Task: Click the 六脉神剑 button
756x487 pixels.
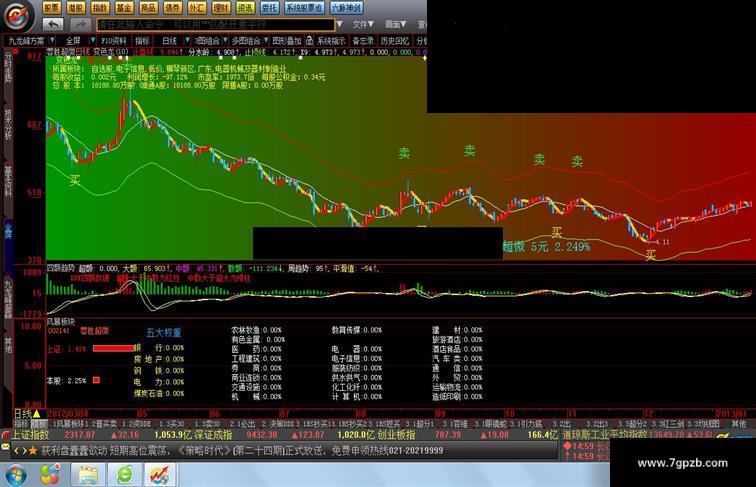Action: (346, 8)
